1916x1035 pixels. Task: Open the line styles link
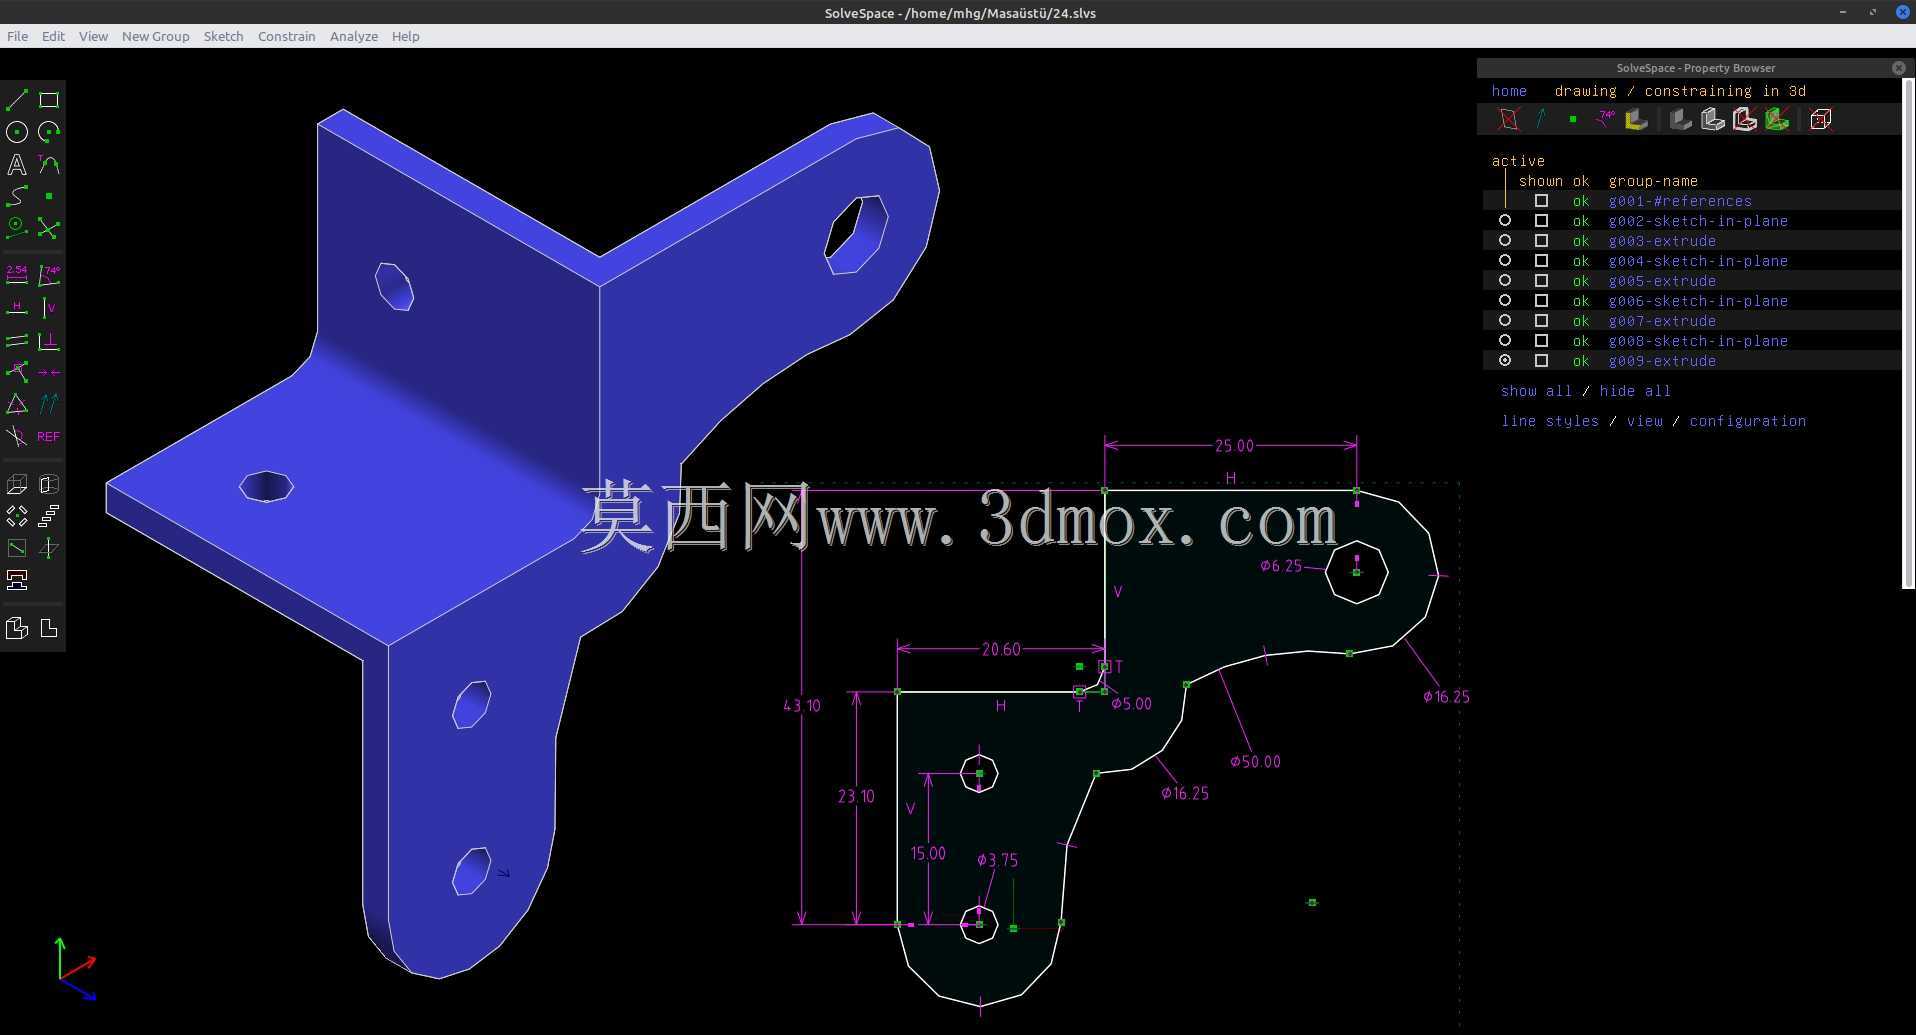[x=1550, y=421]
